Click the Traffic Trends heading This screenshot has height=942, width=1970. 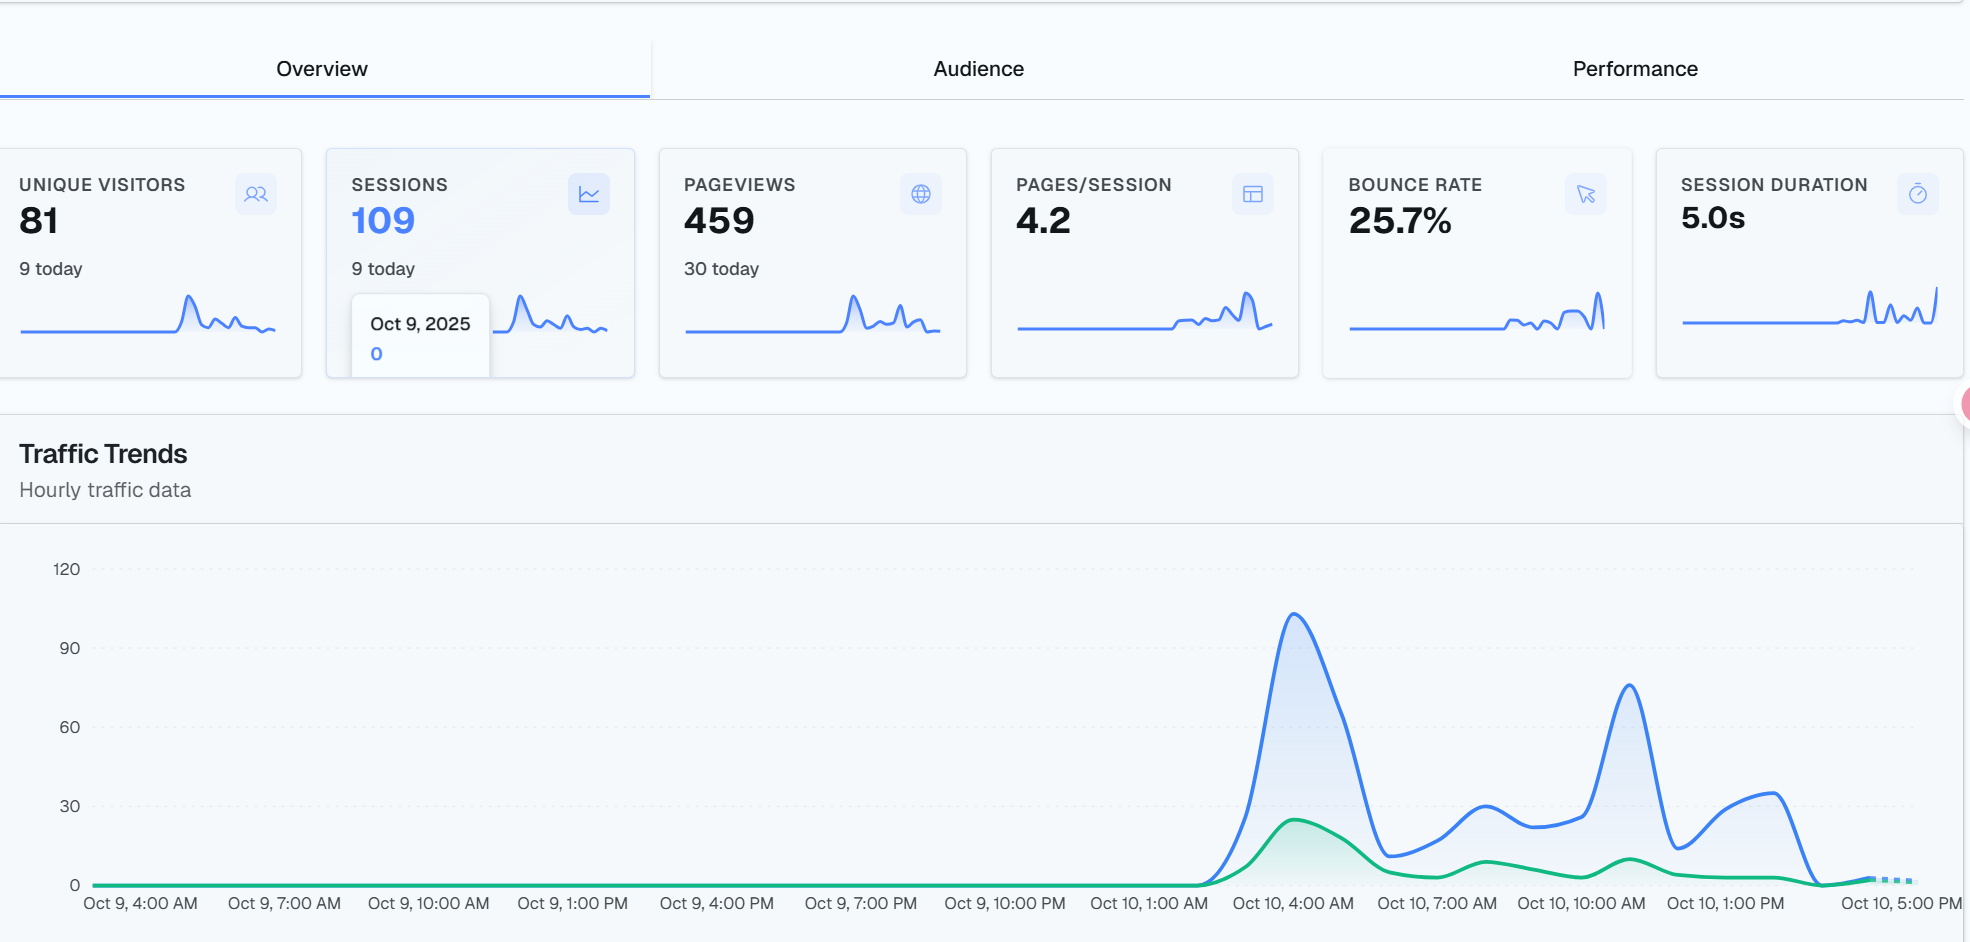coord(103,454)
